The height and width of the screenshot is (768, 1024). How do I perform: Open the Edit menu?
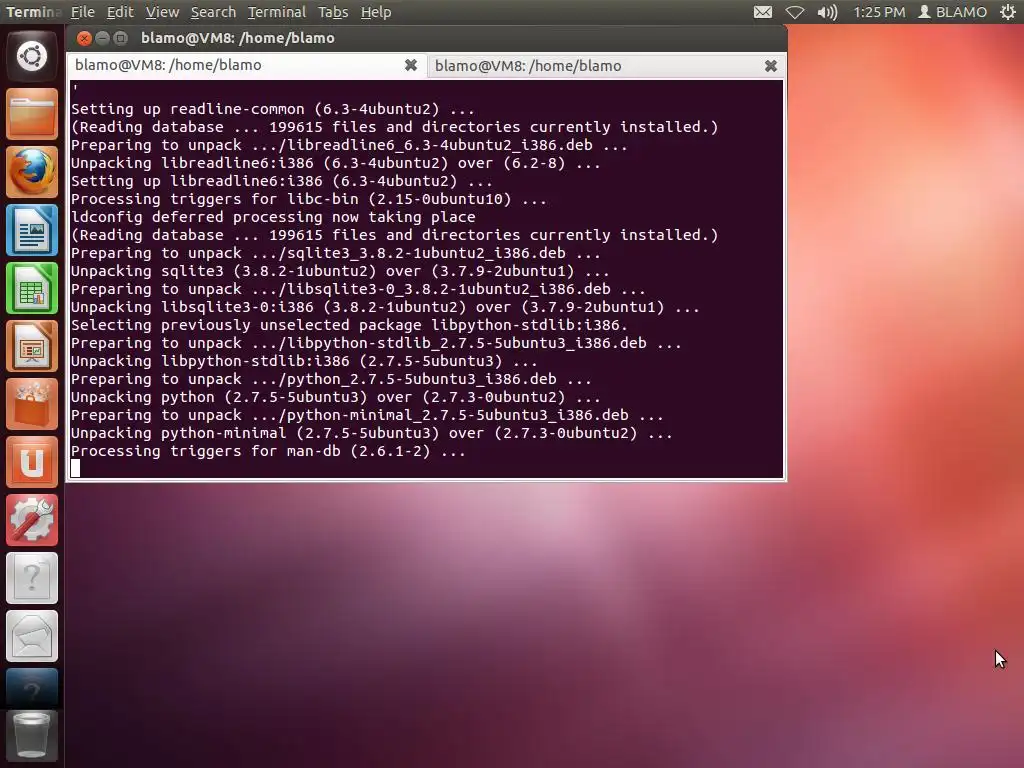[120, 12]
